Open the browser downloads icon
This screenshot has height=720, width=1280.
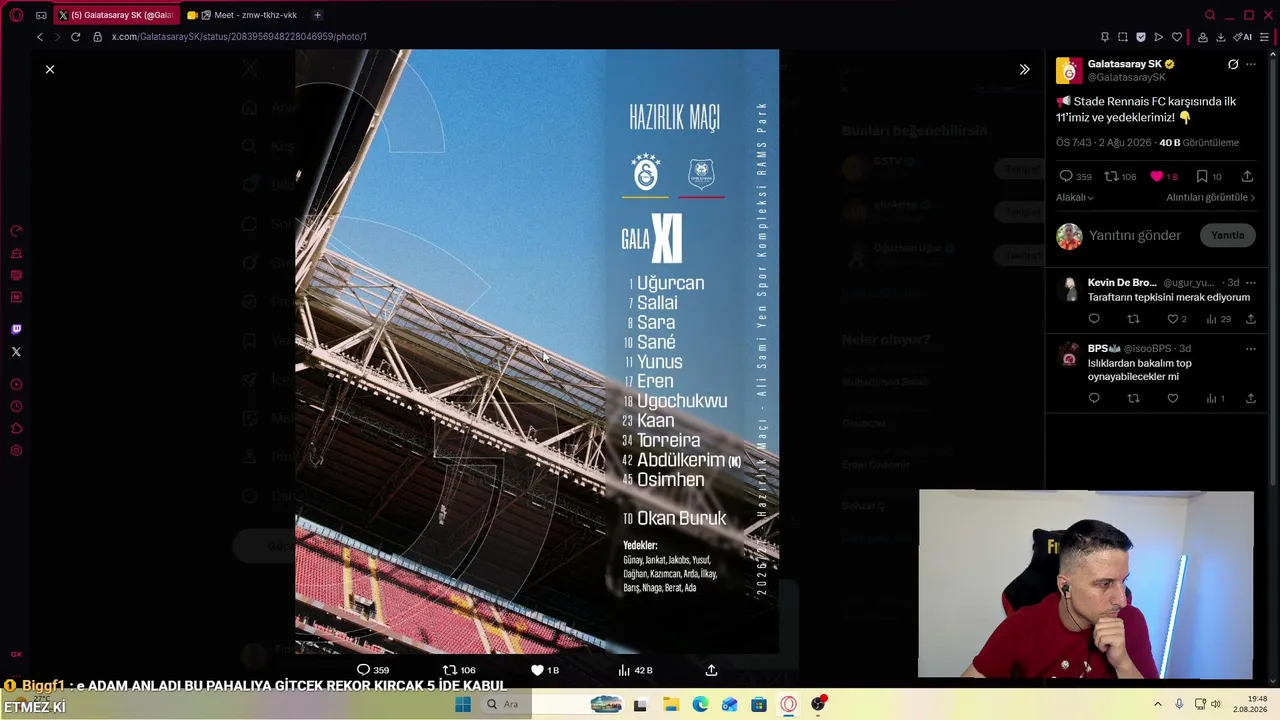pos(1220,37)
